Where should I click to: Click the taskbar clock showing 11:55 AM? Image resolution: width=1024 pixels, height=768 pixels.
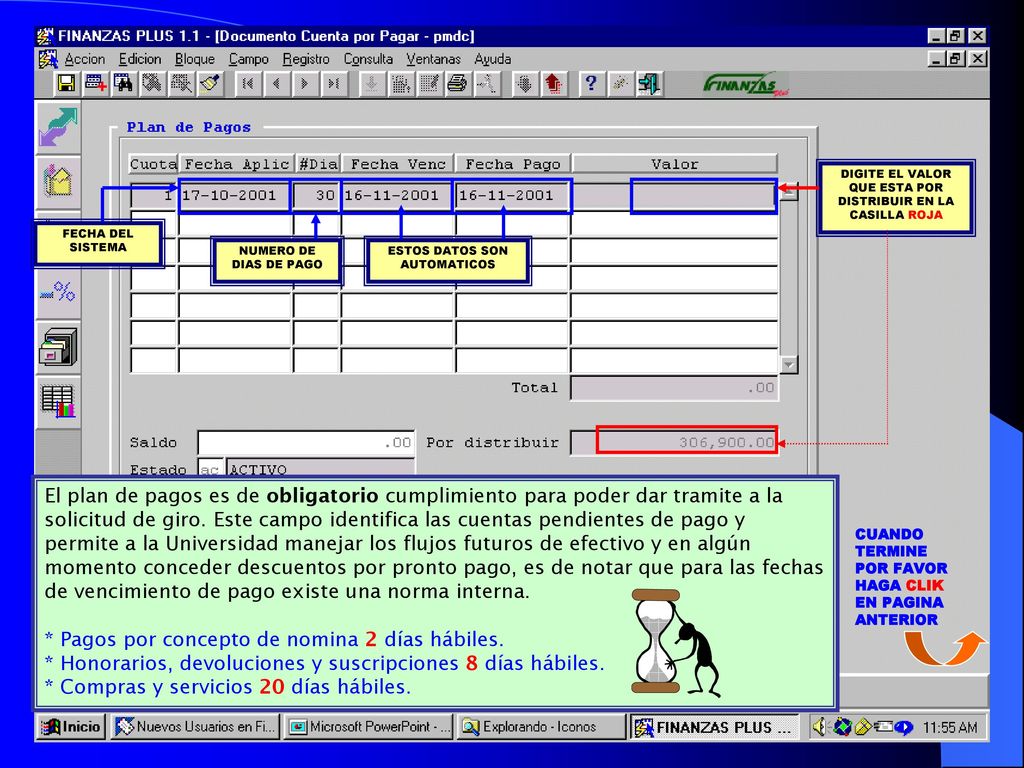click(950, 727)
